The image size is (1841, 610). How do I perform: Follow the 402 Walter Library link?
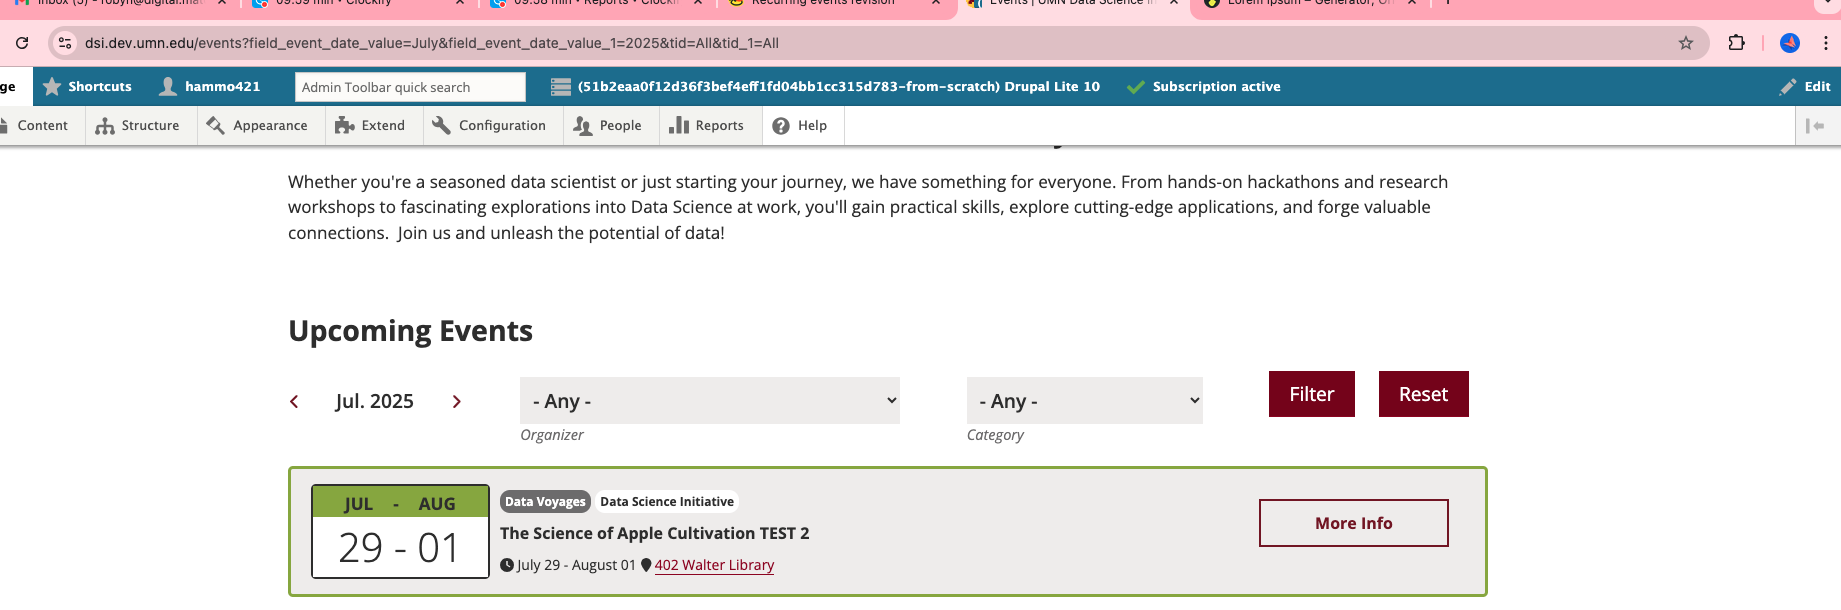click(714, 565)
